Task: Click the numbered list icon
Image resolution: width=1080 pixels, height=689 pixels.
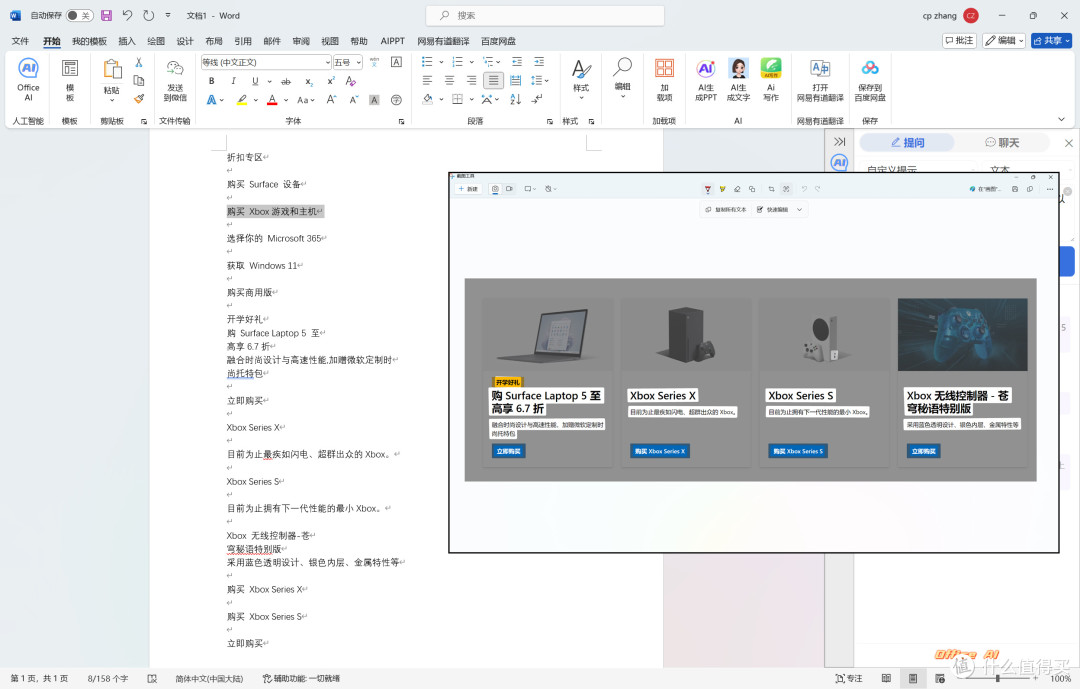Action: point(457,62)
